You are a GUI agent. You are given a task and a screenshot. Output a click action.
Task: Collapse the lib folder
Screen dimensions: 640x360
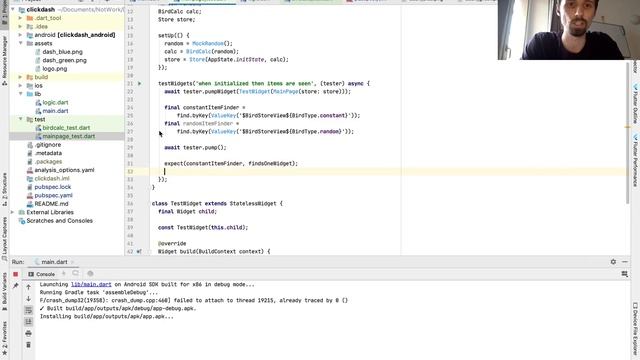[x=20, y=94]
